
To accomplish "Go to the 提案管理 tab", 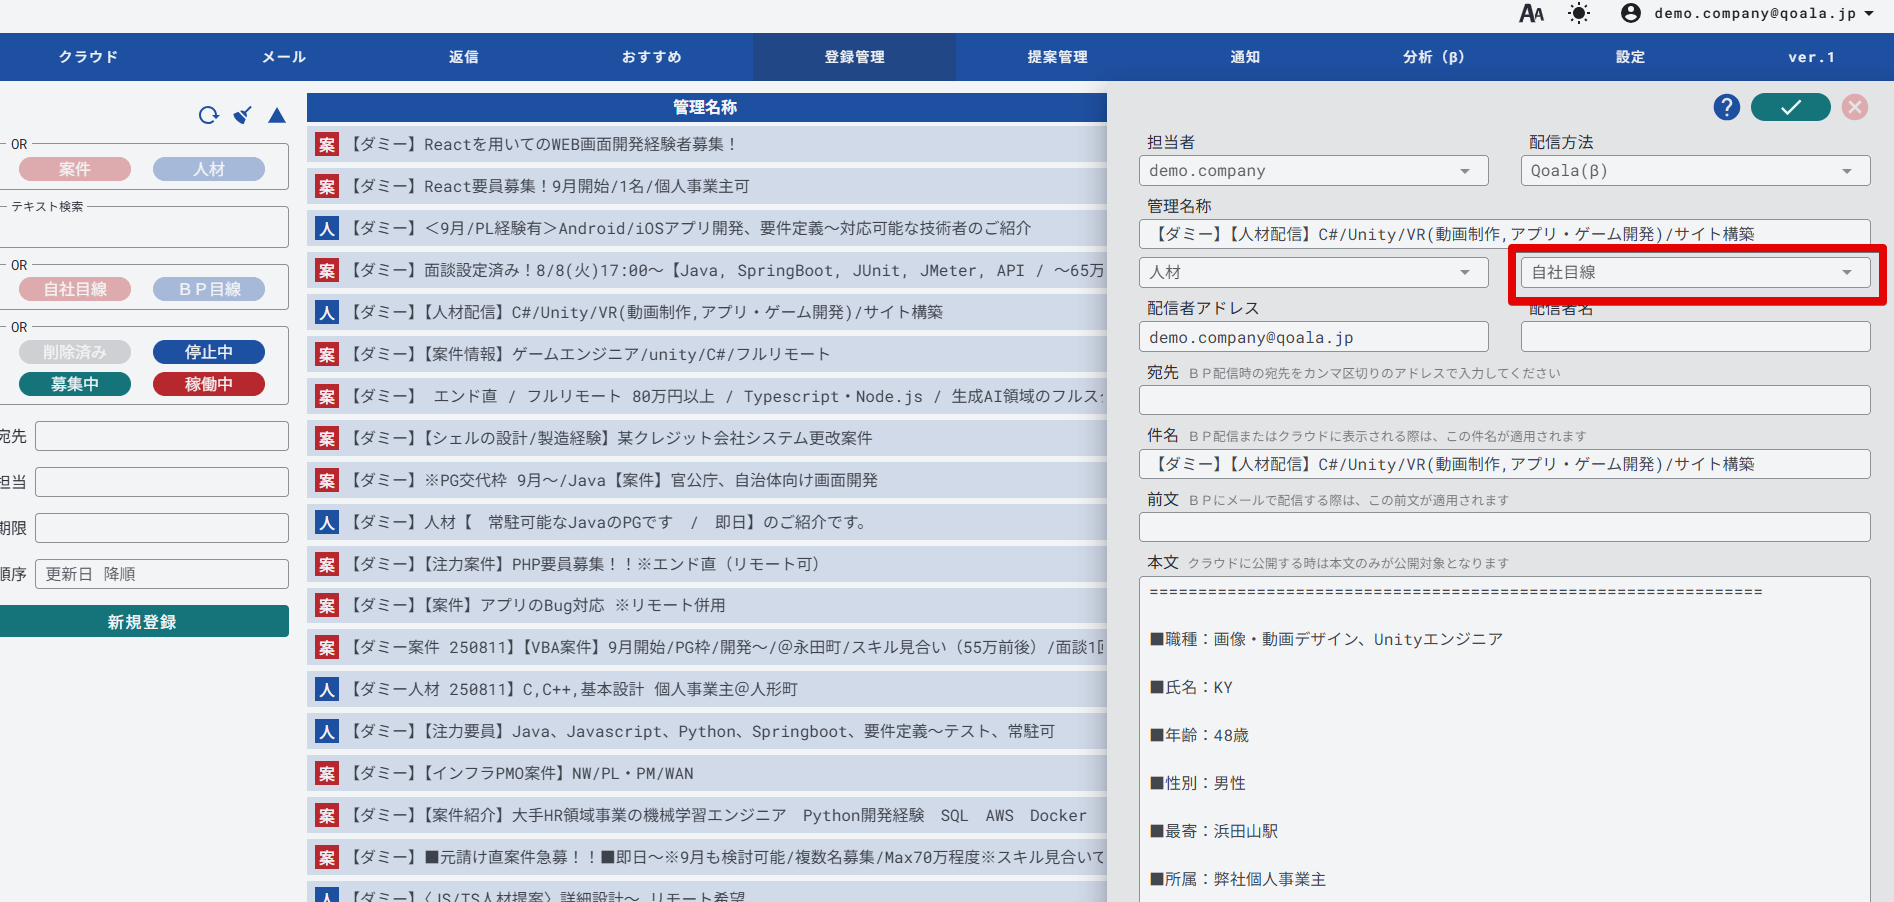I will (1057, 57).
